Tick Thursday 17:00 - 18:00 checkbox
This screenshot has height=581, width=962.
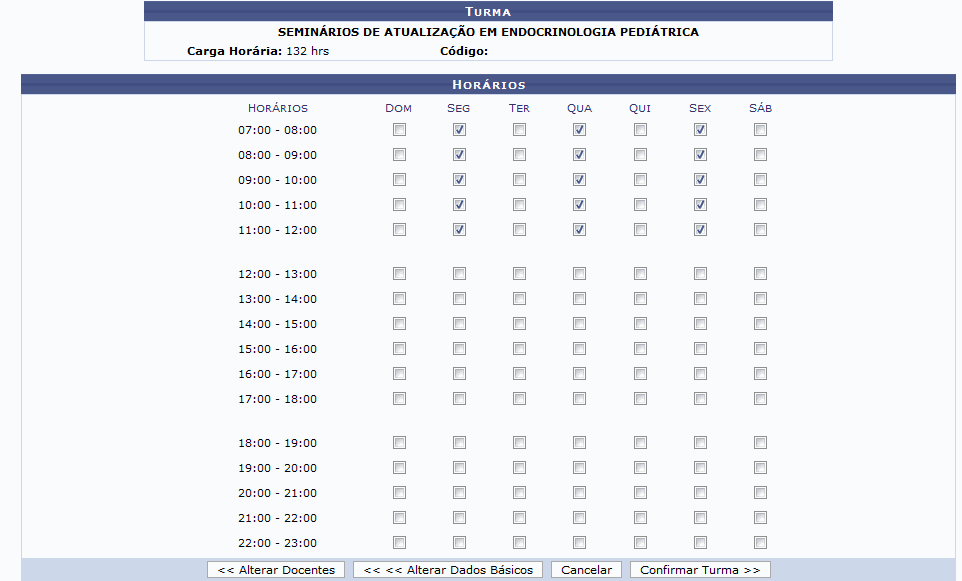pos(640,399)
